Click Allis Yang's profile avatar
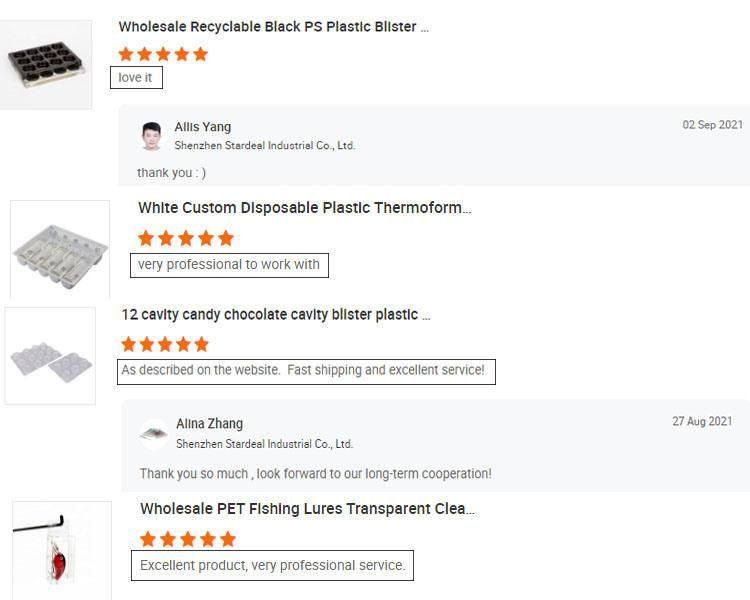This screenshot has width=750, height=600. [152, 135]
